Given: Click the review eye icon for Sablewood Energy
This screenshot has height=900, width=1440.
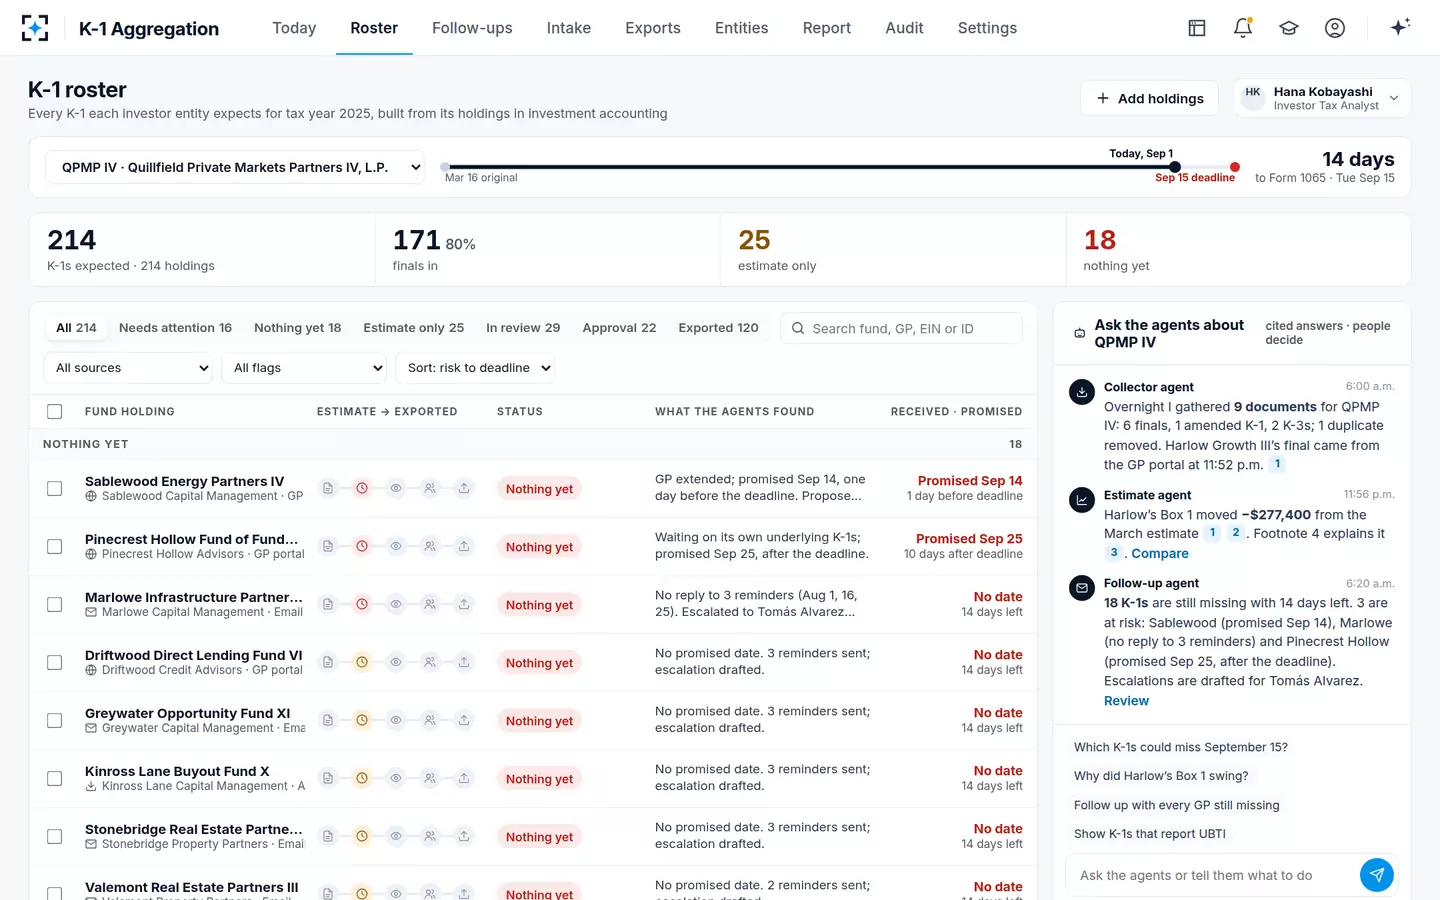Looking at the screenshot, I should pyautogui.click(x=396, y=489).
